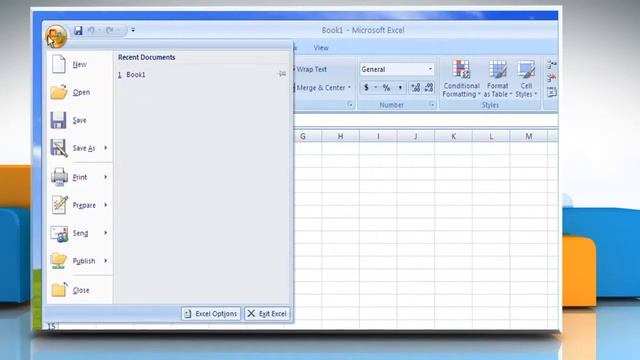Select column I header
This screenshot has width=640, height=360.
point(378,136)
